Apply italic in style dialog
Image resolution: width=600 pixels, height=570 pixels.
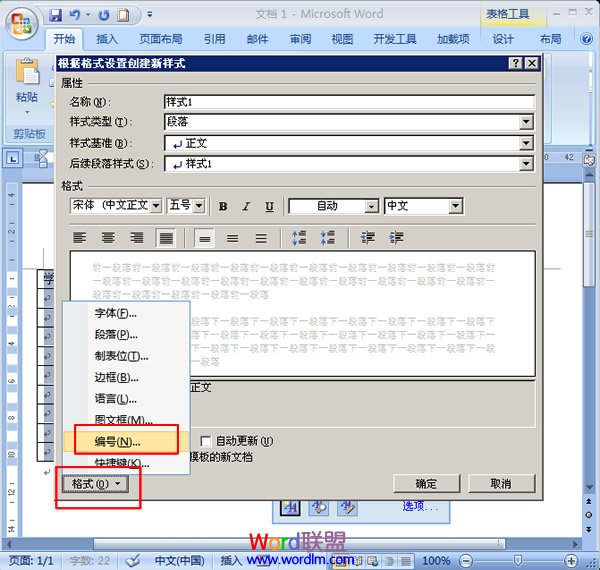point(246,207)
